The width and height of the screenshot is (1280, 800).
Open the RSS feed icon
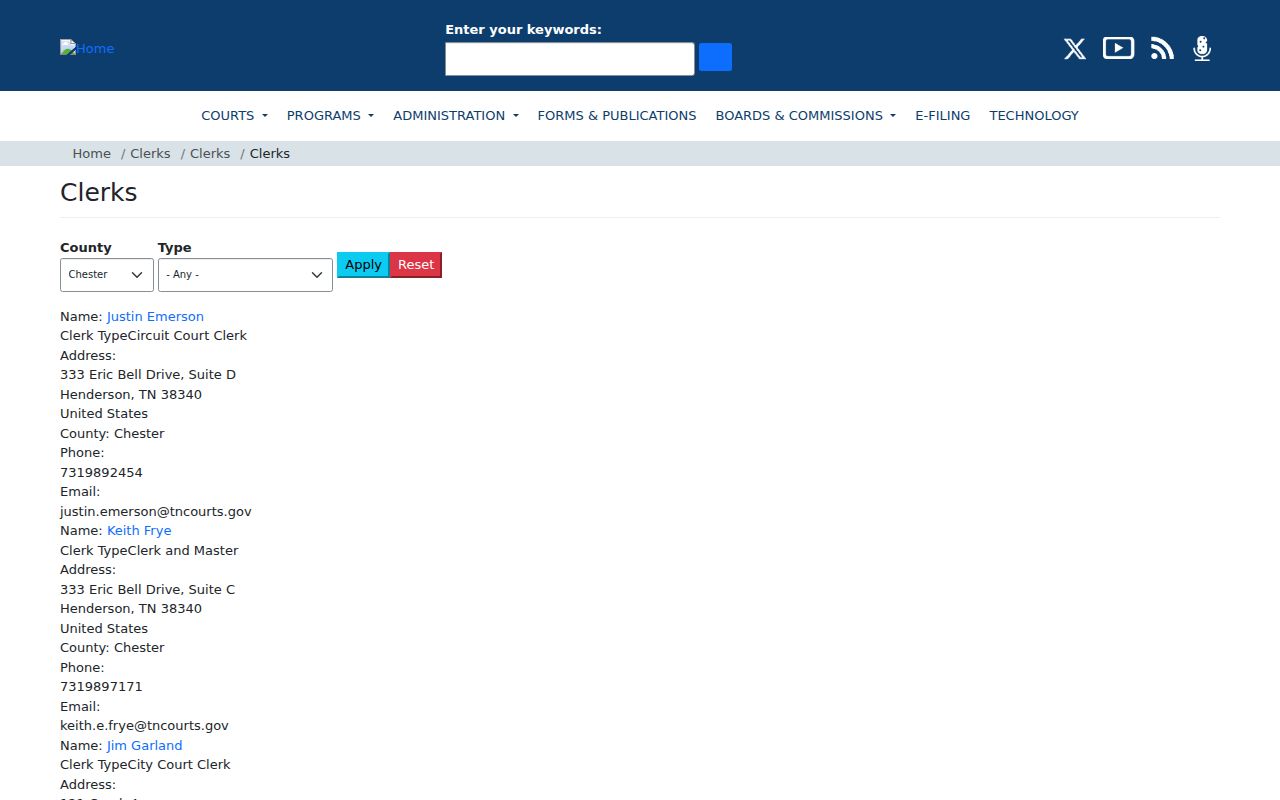(x=1162, y=49)
